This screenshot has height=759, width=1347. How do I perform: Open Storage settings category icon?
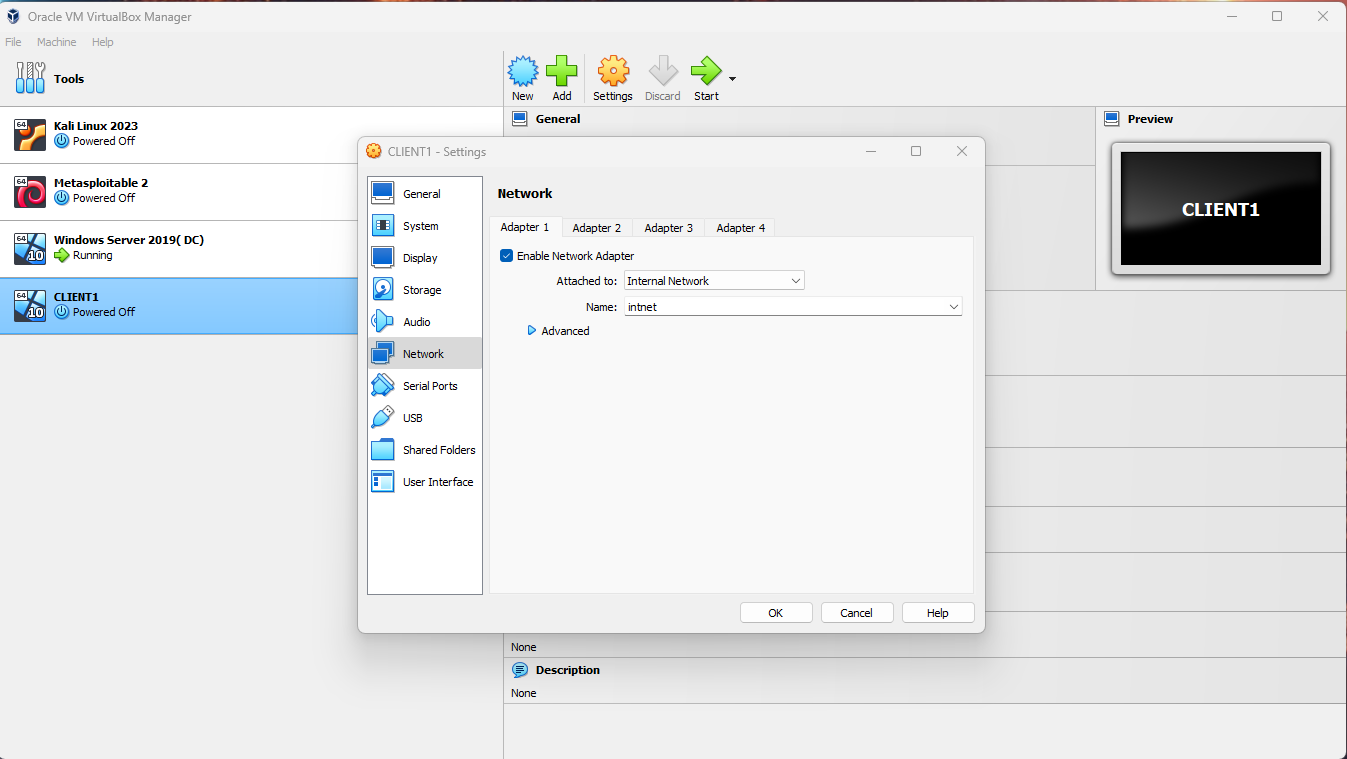(x=383, y=289)
